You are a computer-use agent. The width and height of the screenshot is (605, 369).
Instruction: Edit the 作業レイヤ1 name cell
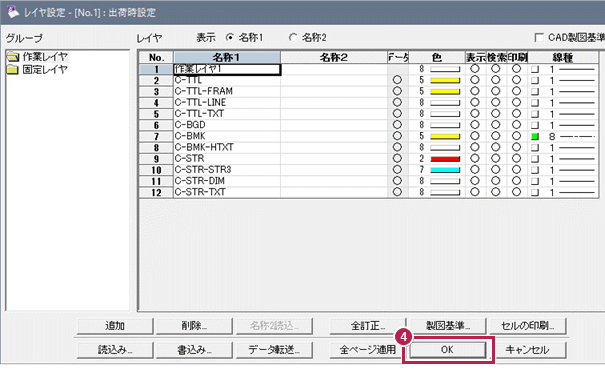click(227, 69)
